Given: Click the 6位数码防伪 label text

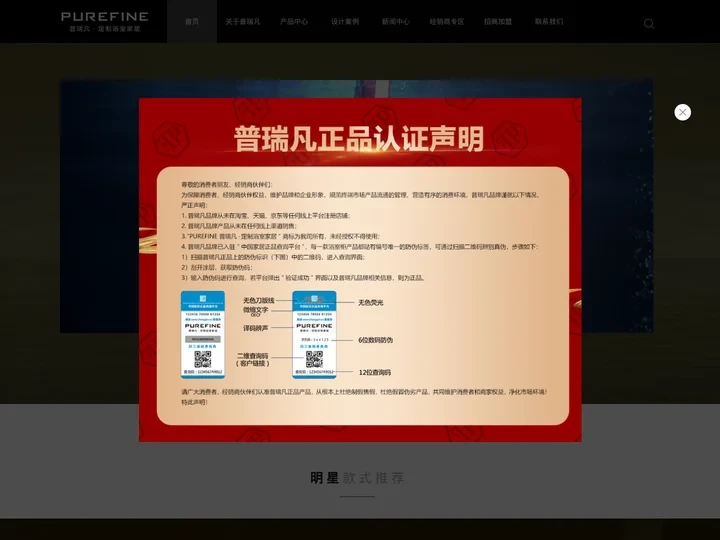Looking at the screenshot, I should tap(376, 340).
